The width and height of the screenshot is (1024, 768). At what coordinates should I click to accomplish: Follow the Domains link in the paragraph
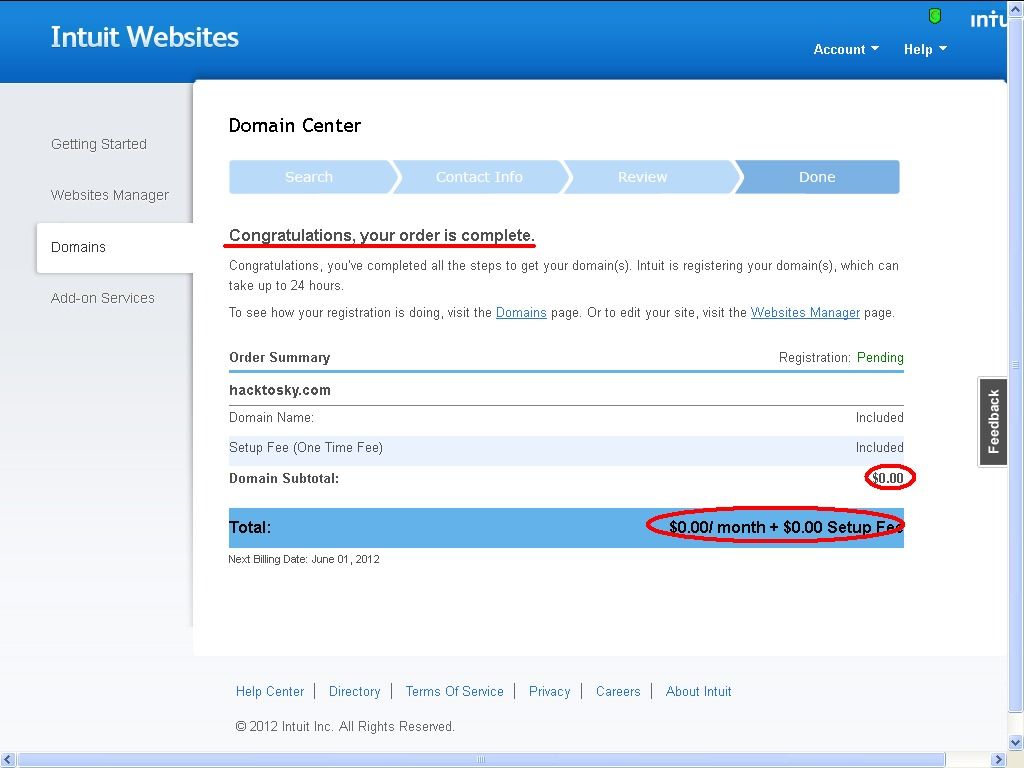(521, 312)
